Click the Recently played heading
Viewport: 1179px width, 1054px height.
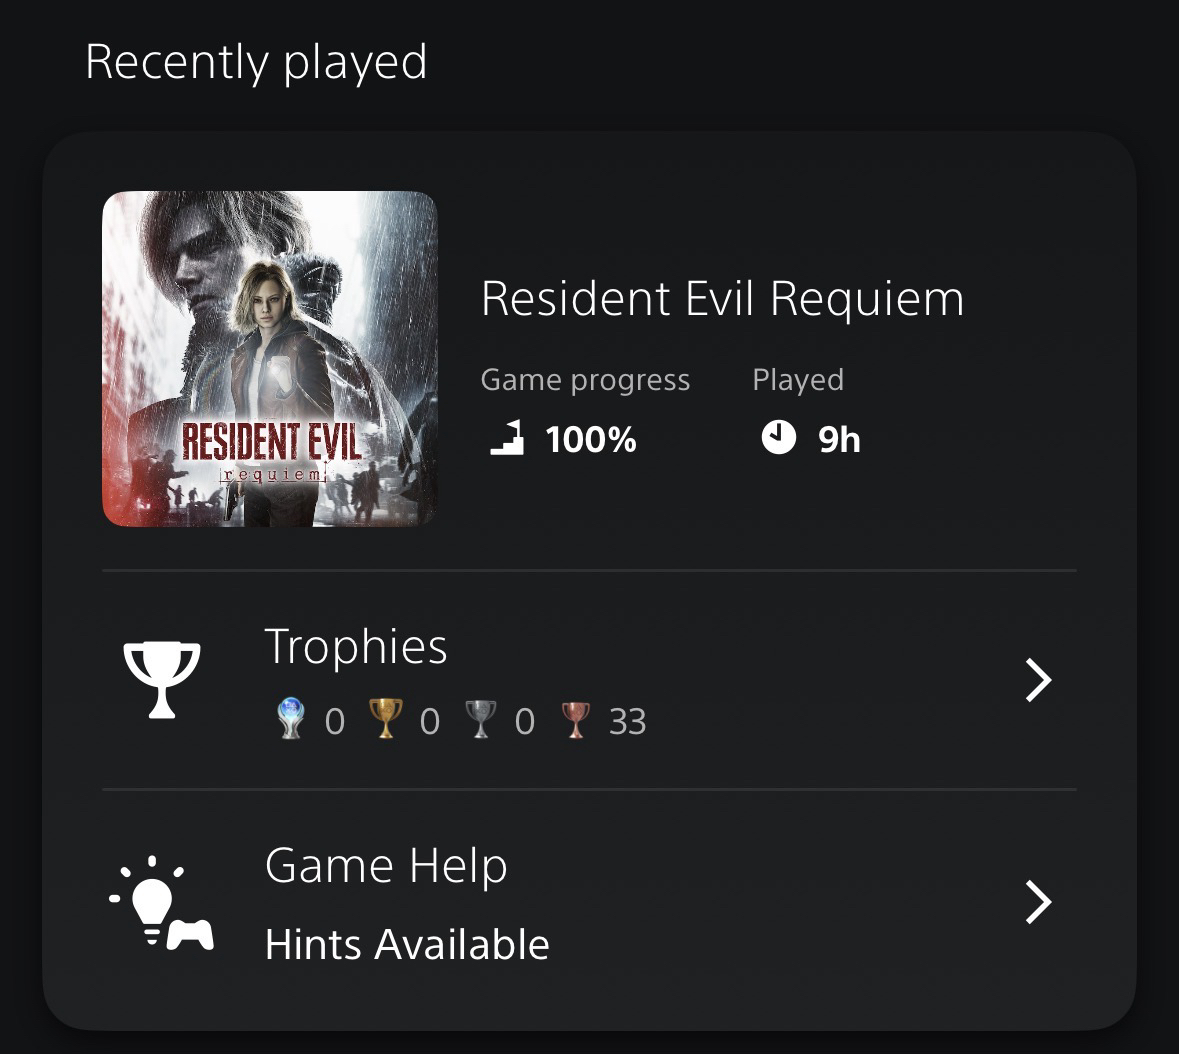click(x=256, y=62)
